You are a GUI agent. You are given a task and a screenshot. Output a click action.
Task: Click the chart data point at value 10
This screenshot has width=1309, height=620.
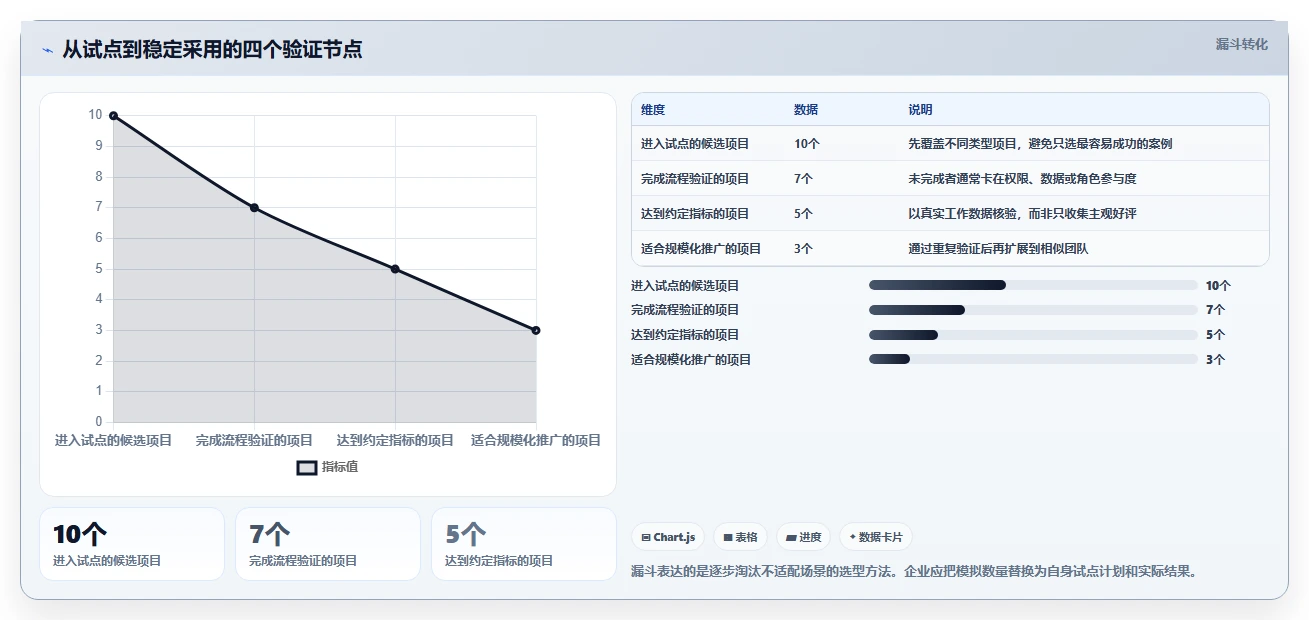pos(113,116)
